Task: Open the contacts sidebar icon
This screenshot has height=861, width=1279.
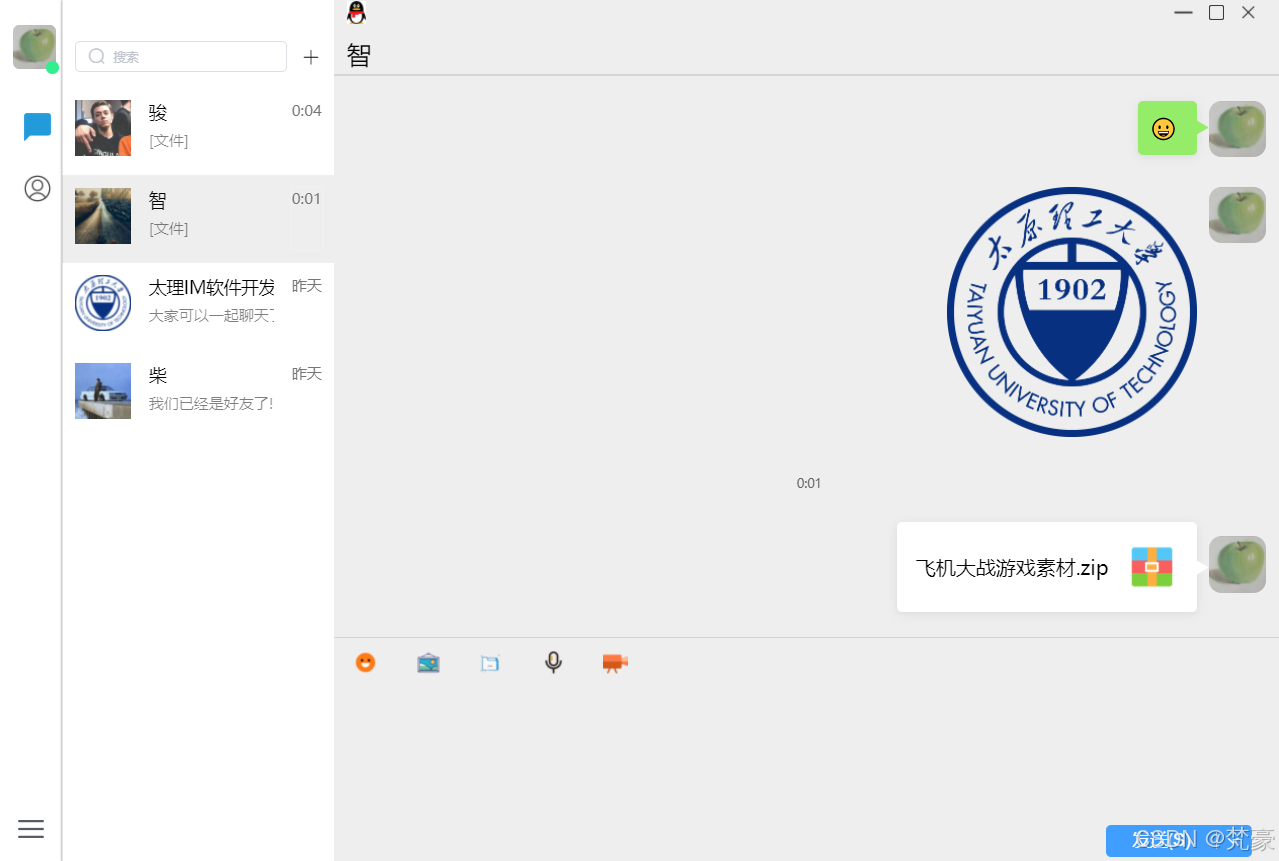Action: tap(37, 188)
